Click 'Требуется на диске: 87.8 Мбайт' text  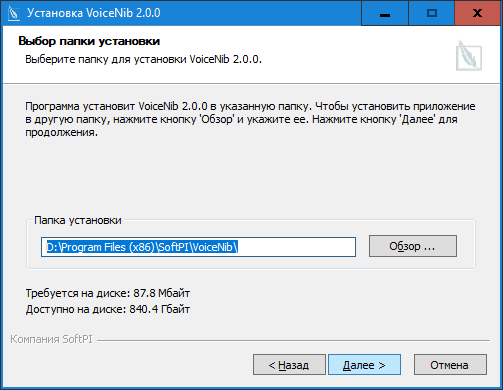[108, 293]
